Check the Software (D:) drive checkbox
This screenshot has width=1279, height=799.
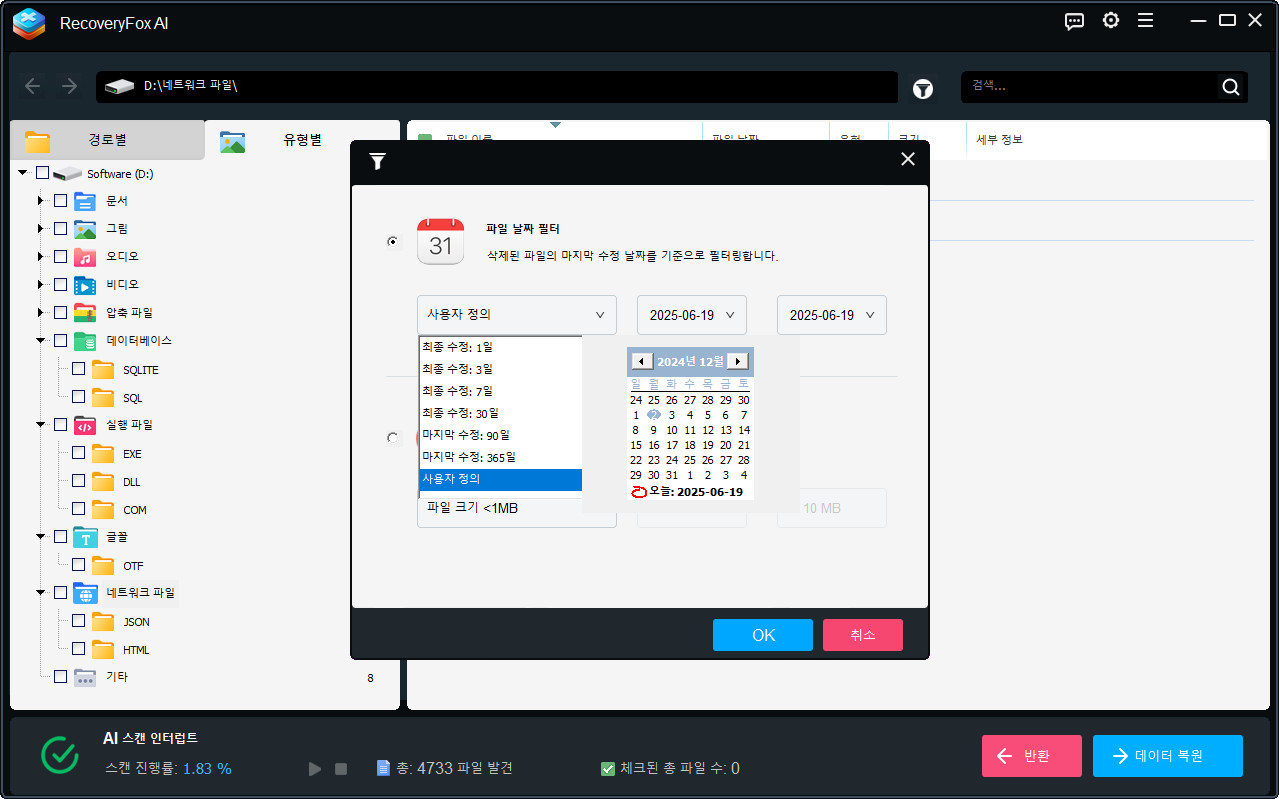coord(41,172)
